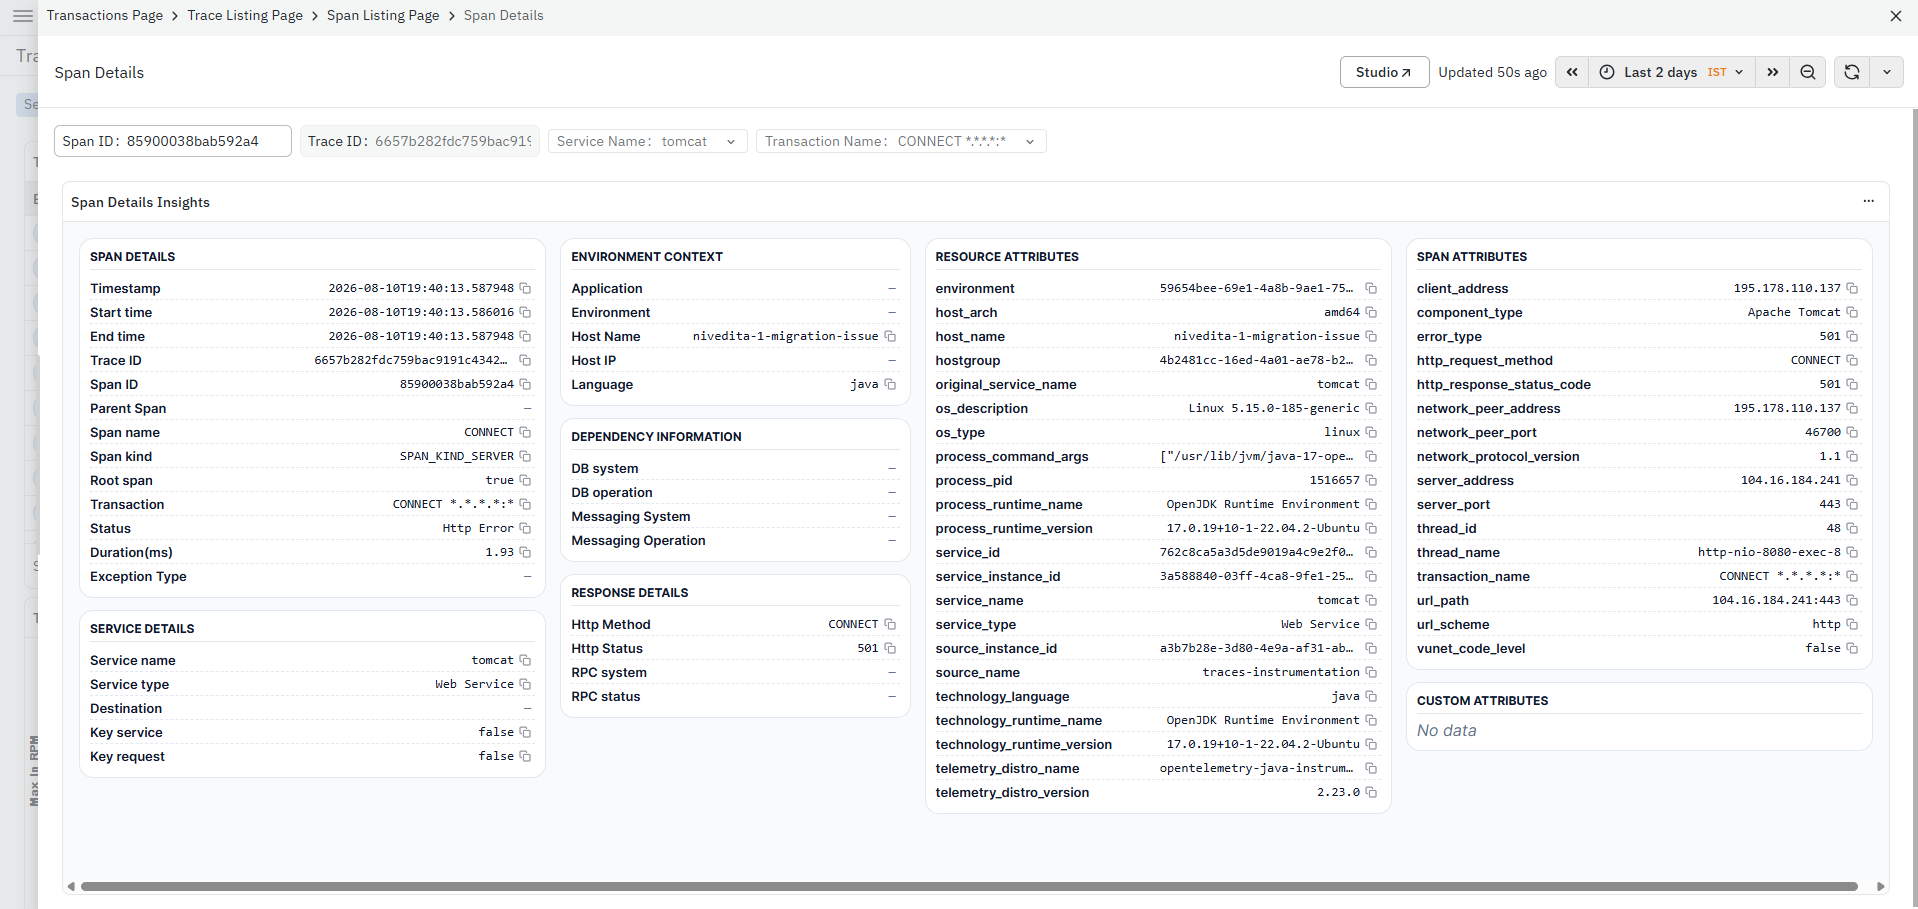
Task: Click the horizontal scrollbar thumb
Action: tap(969, 886)
